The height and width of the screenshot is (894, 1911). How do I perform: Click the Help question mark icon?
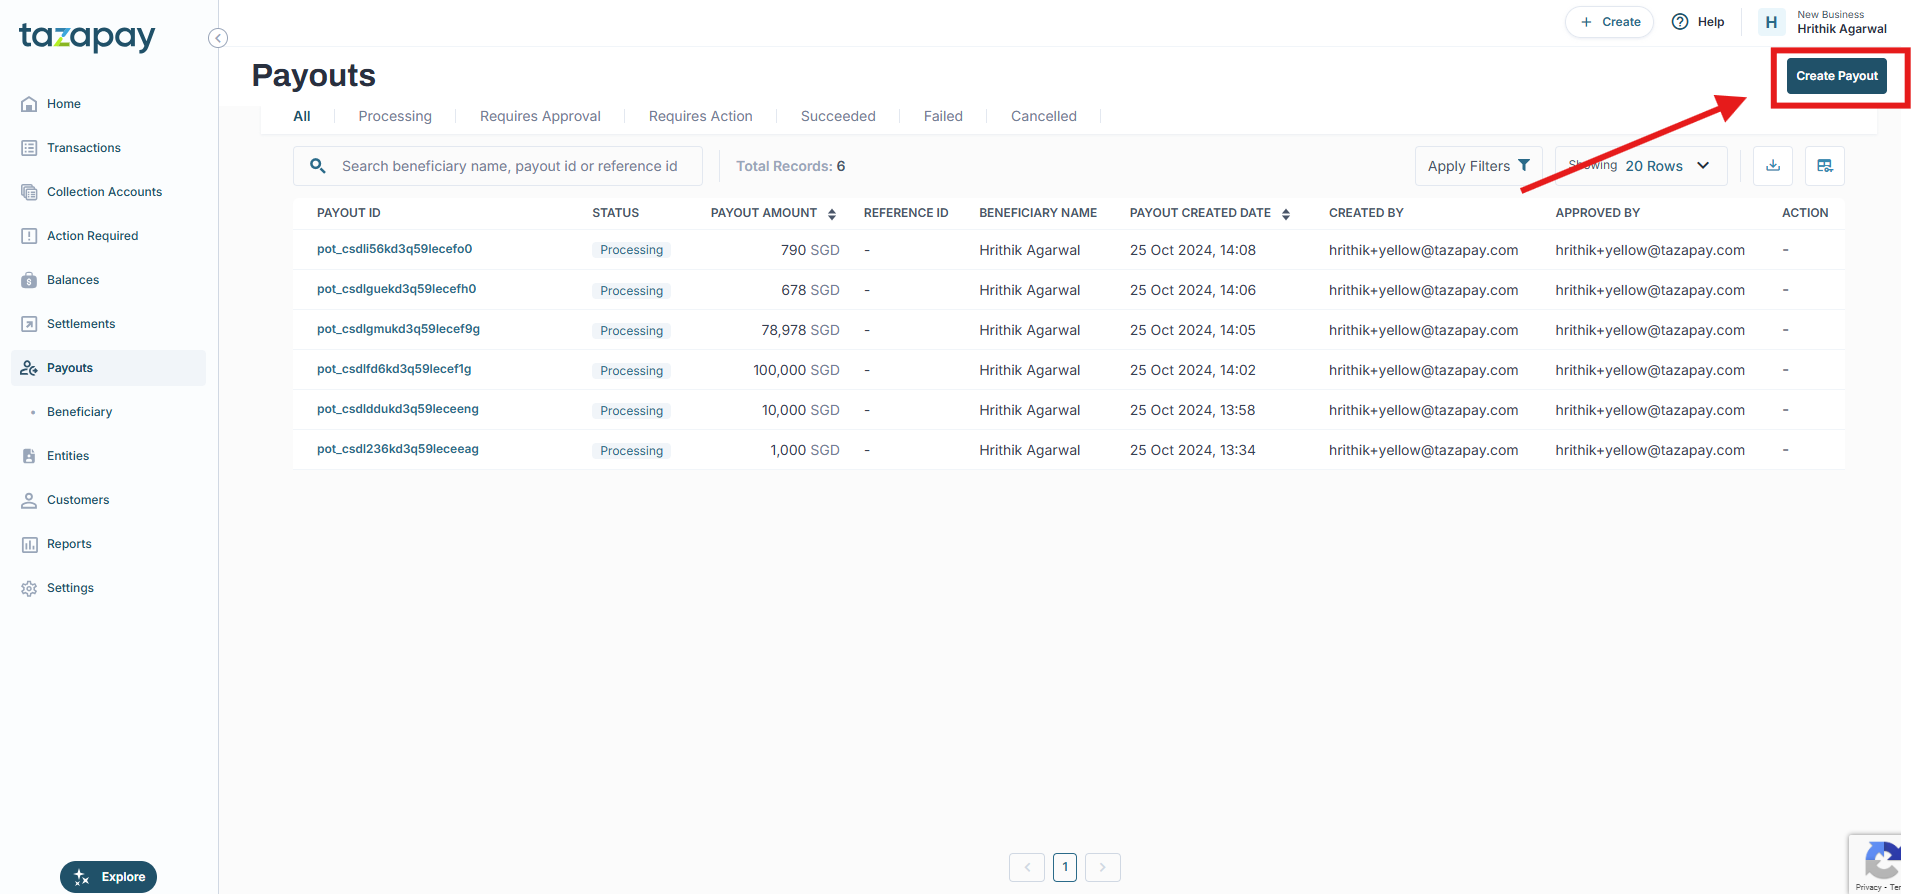(x=1680, y=22)
